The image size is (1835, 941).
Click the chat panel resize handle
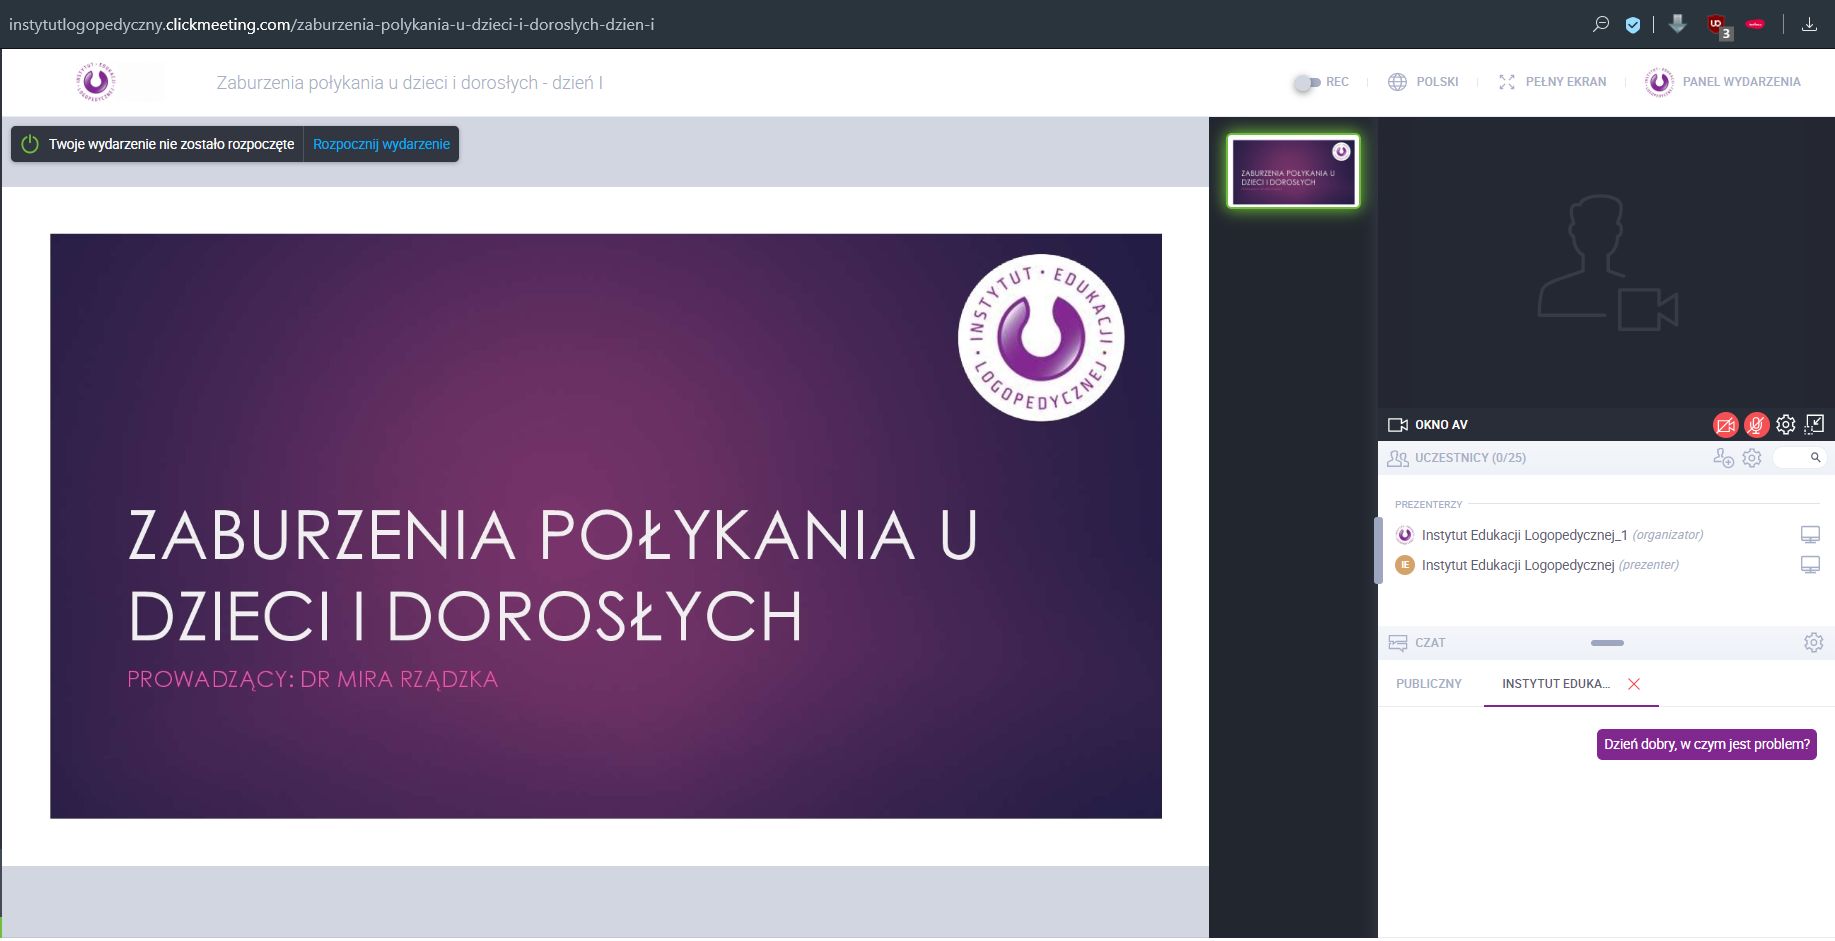(1607, 643)
